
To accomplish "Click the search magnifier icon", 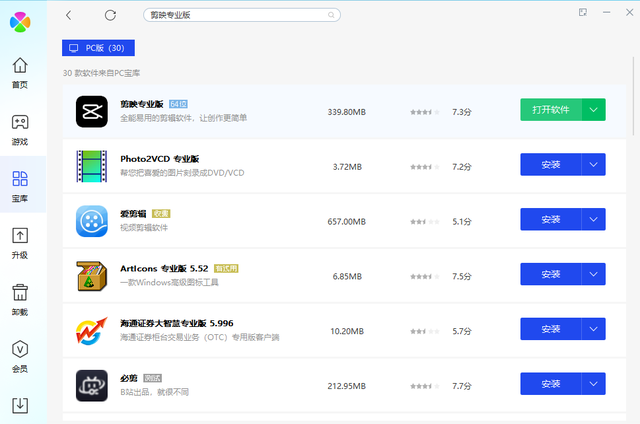I will [331, 15].
